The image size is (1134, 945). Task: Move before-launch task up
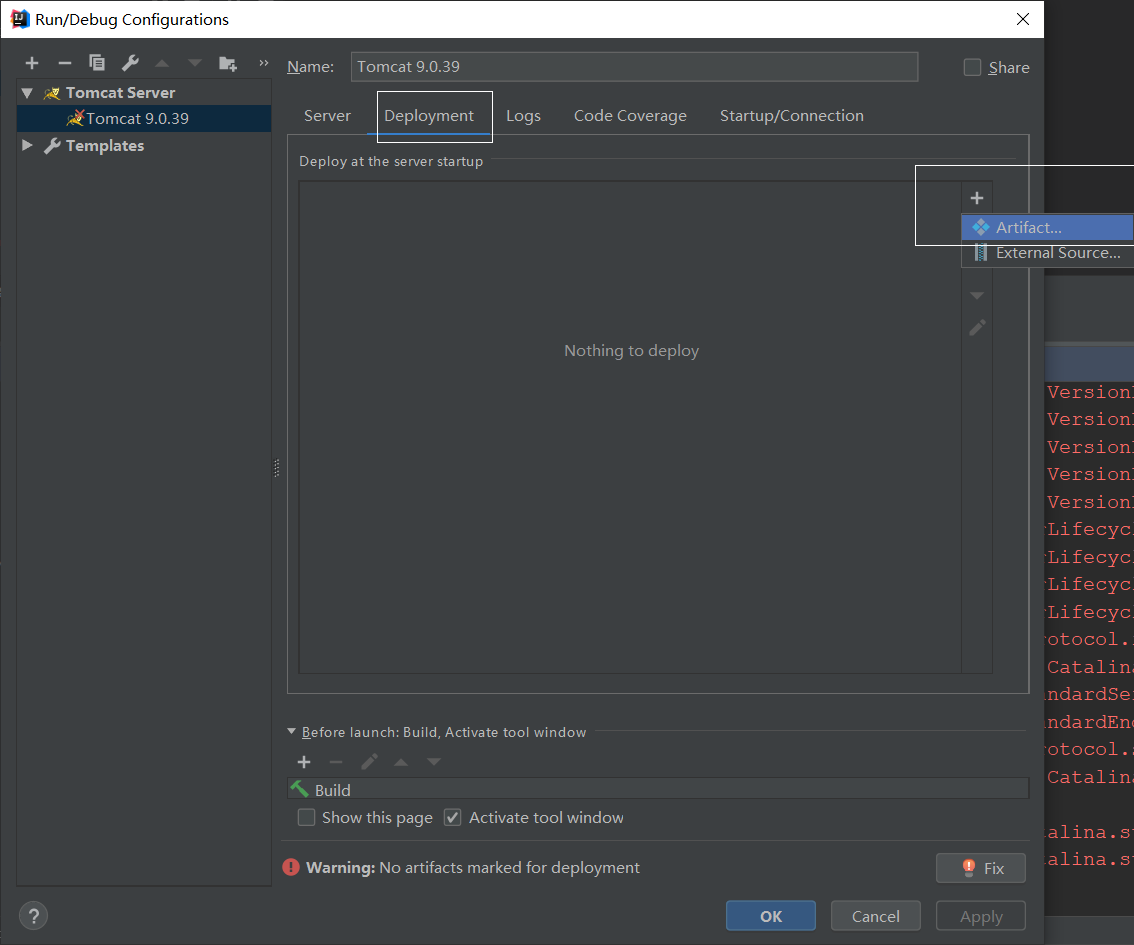pos(401,762)
